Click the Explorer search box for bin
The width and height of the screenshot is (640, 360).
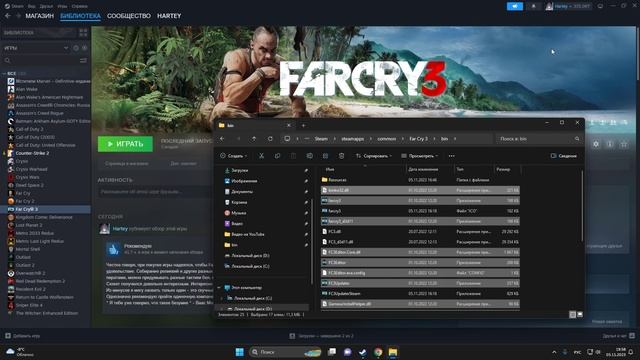(540, 139)
